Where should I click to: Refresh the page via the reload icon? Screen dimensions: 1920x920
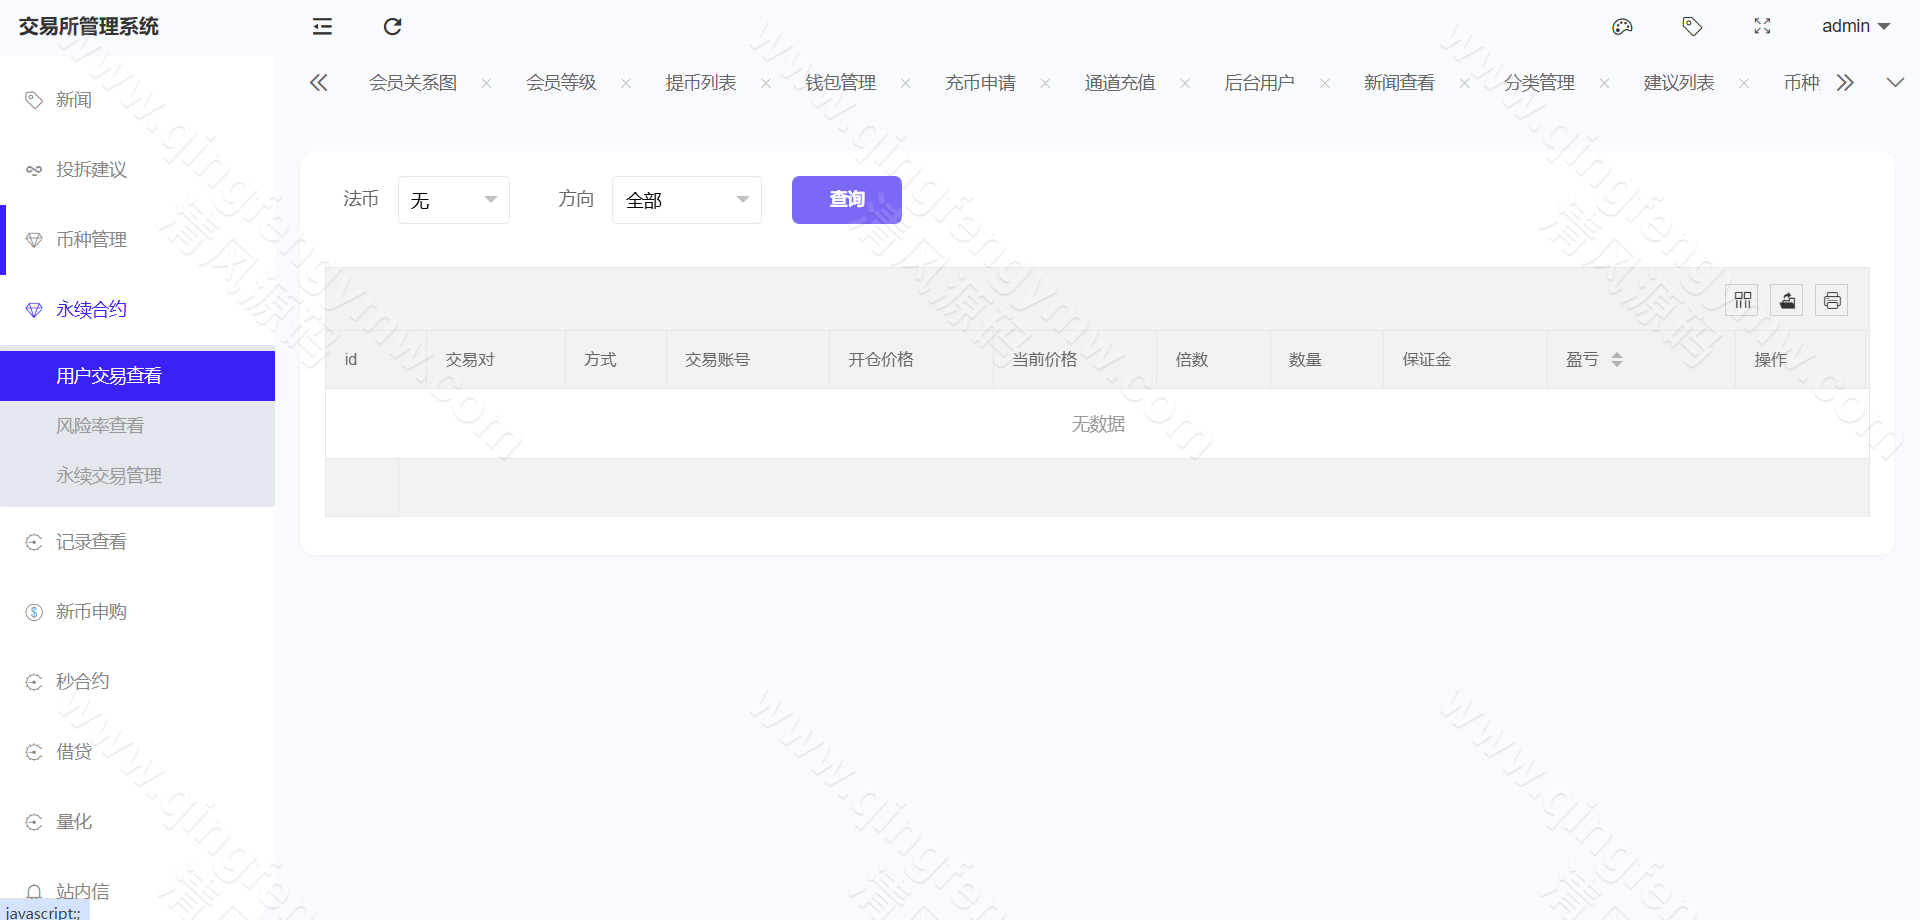click(x=392, y=26)
